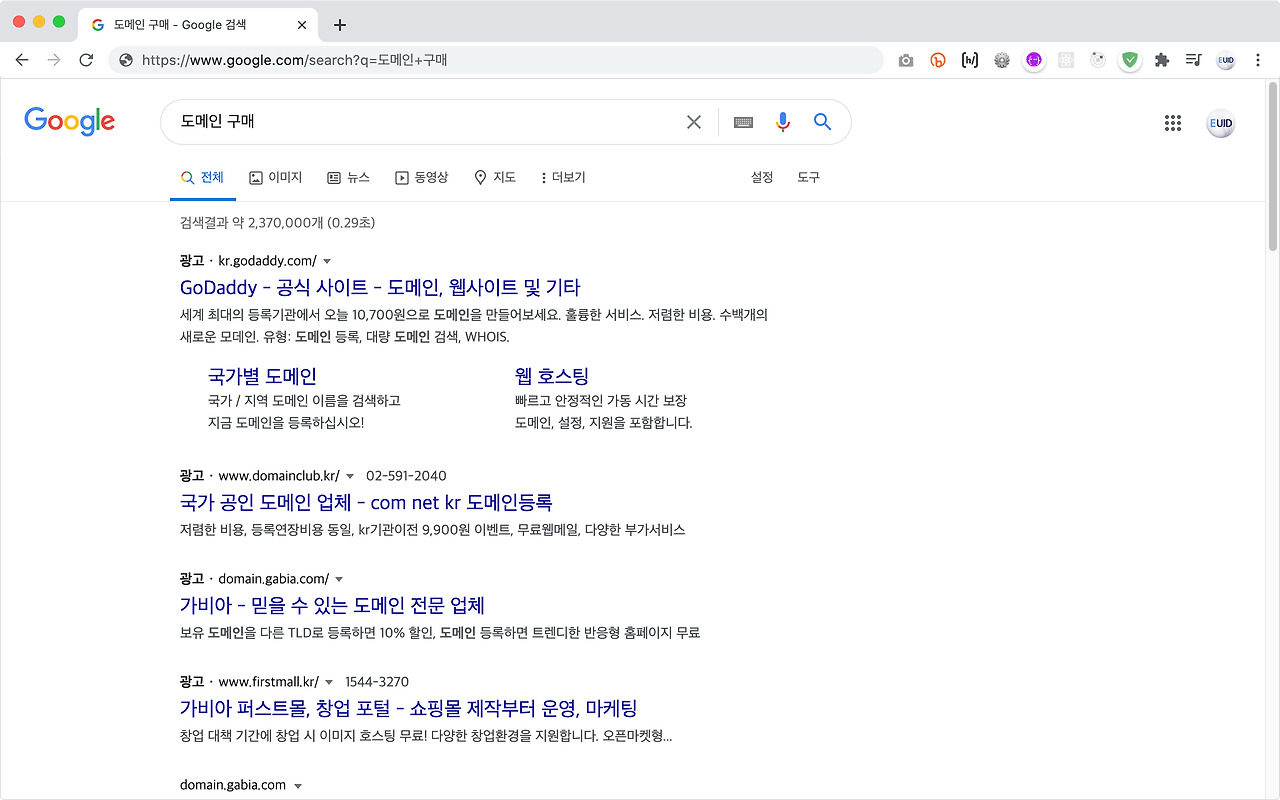Go back using the browser back arrow
Image resolution: width=1280 pixels, height=800 pixels.
(x=22, y=60)
